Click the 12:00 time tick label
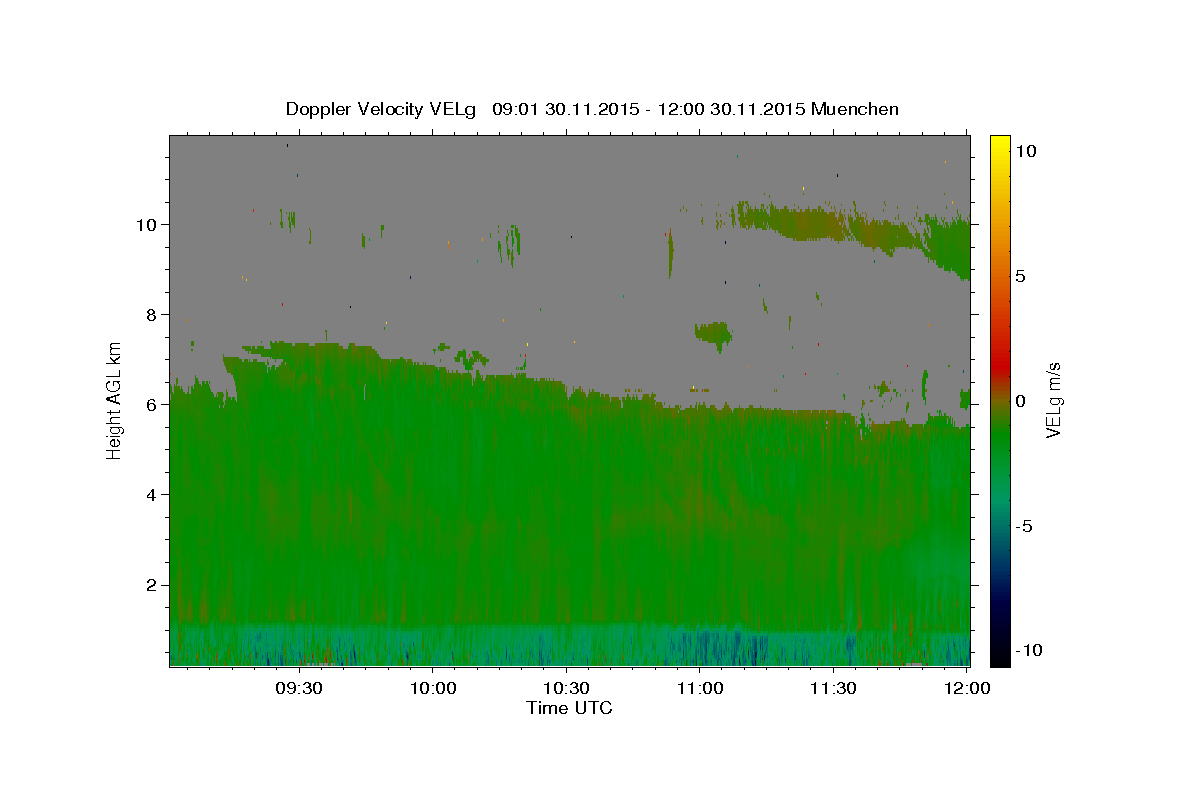 click(x=967, y=688)
